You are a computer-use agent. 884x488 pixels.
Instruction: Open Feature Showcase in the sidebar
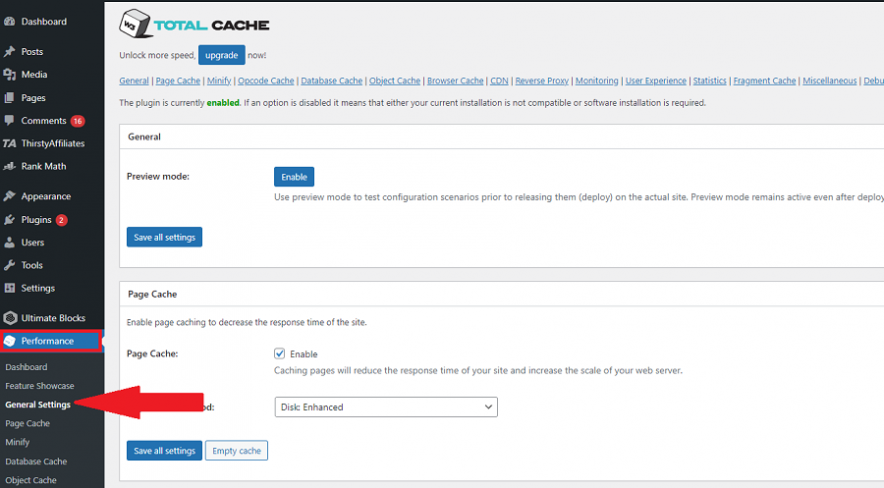coord(39,386)
